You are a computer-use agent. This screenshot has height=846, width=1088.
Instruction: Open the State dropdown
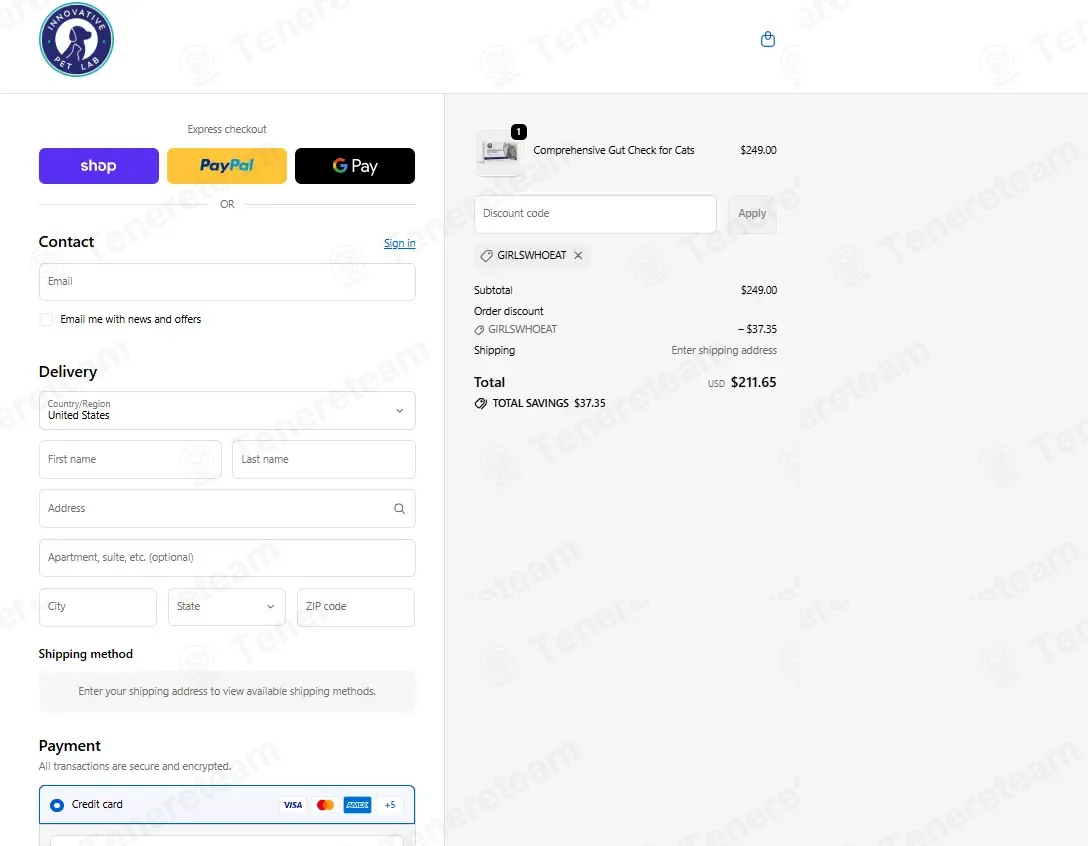[227, 607]
